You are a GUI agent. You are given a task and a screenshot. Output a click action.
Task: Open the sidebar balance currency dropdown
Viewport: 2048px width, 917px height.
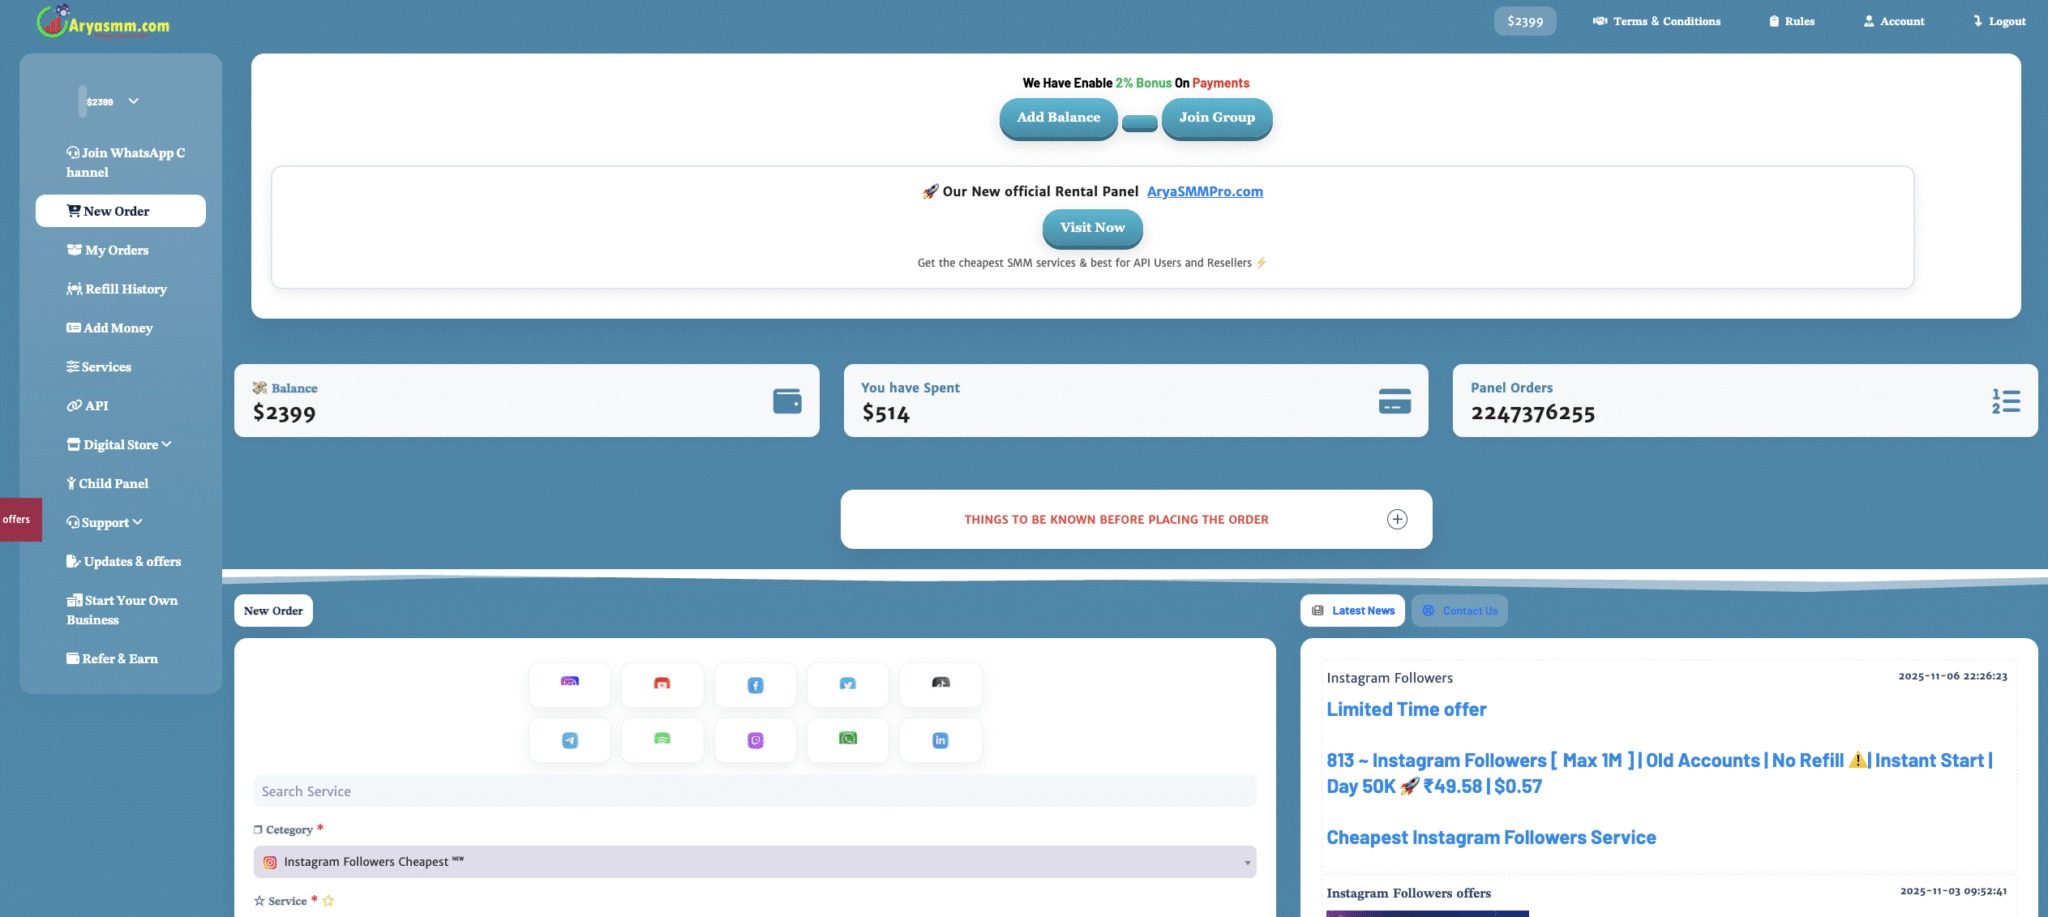coord(133,101)
